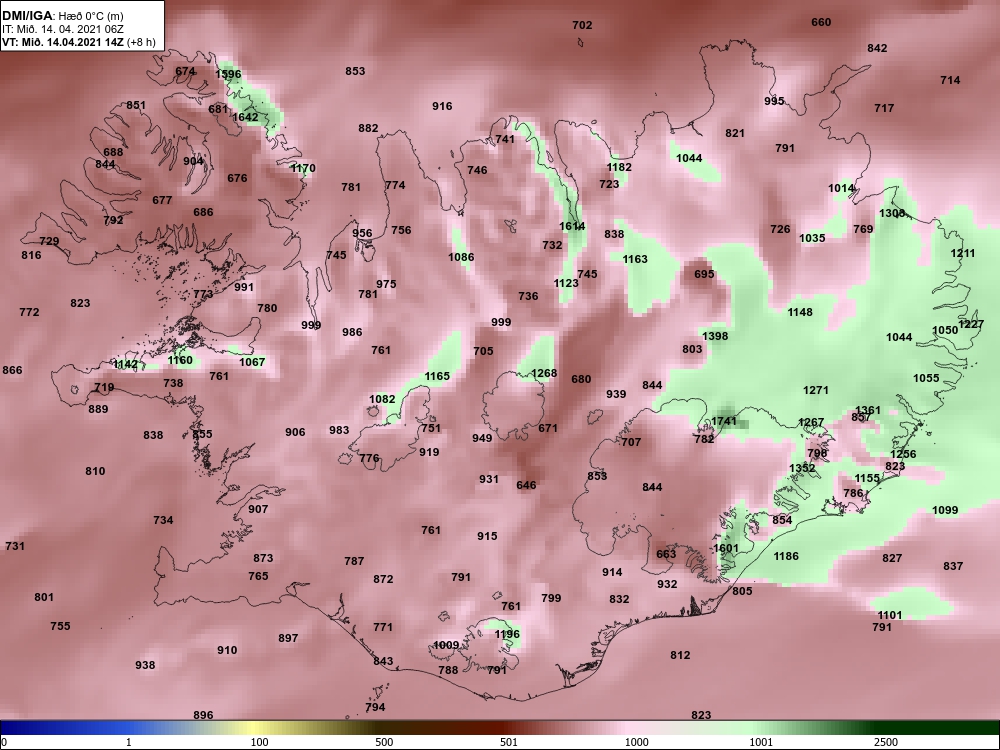The width and height of the screenshot is (1000, 750).
Task: Select the map value 866
Action: click(12, 370)
